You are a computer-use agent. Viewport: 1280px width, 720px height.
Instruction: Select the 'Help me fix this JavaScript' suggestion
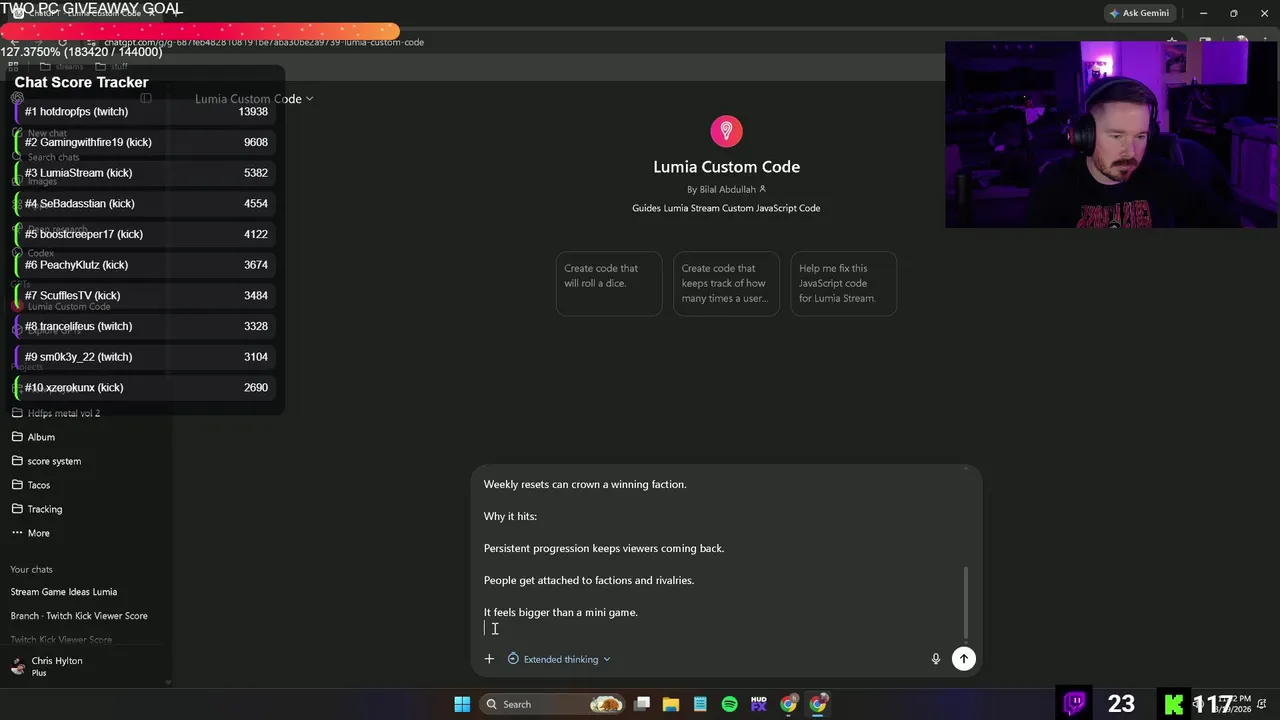(843, 283)
